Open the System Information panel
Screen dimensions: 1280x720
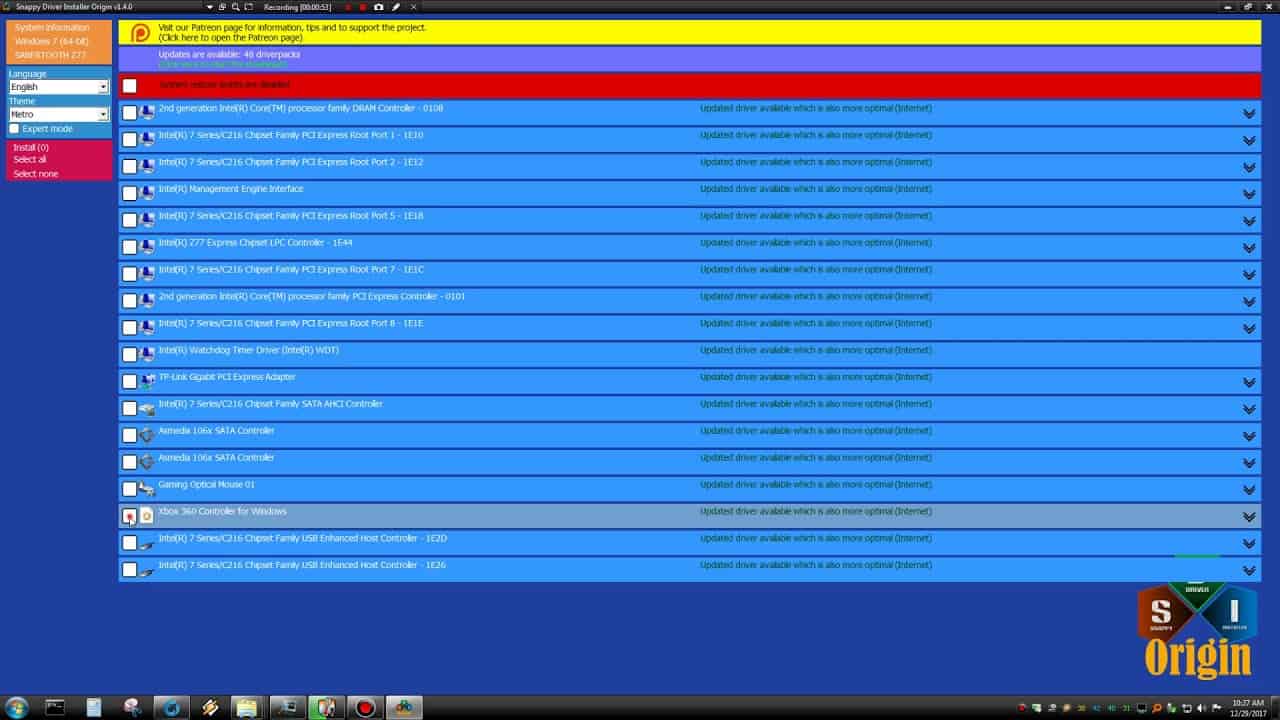(52, 28)
